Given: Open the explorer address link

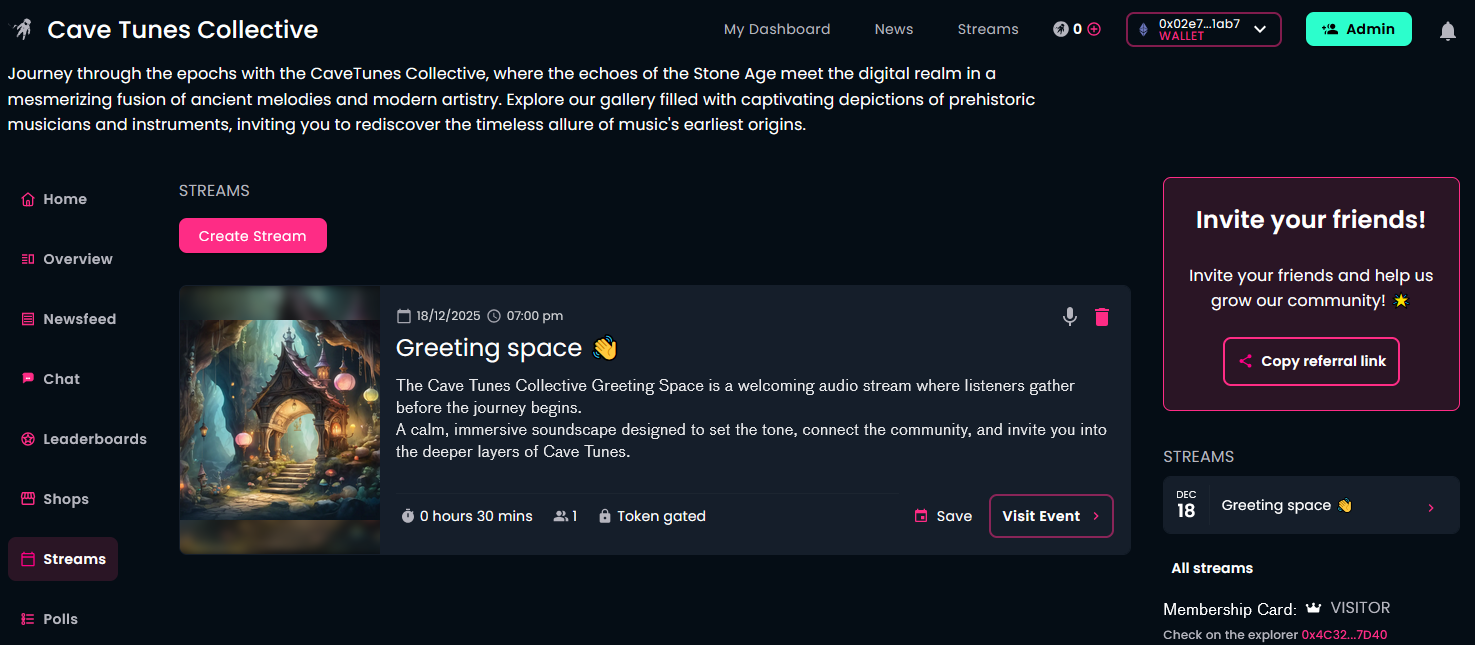Looking at the screenshot, I should point(1343,635).
